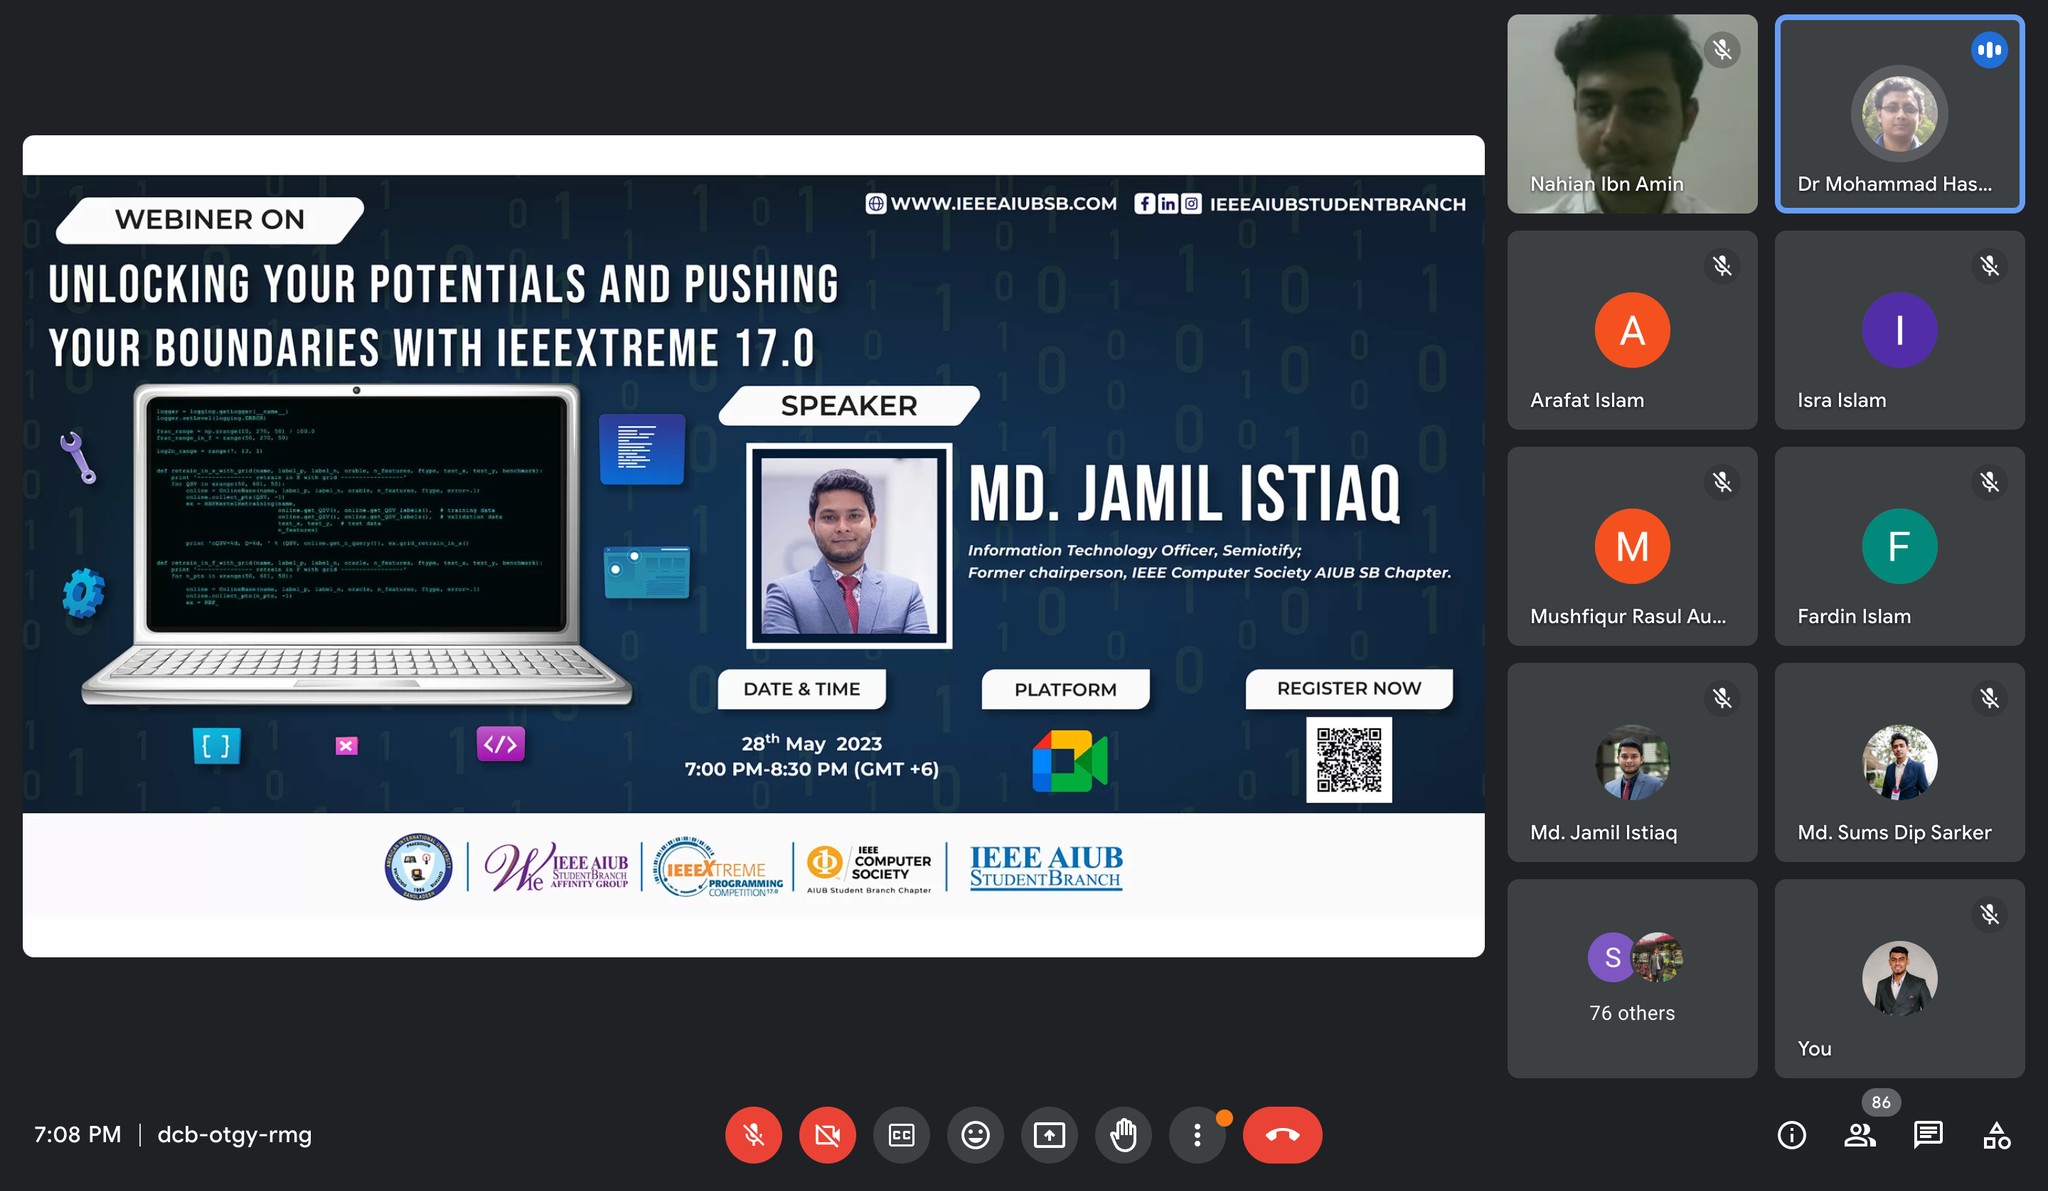
Task: Click Fardin Islam's green avatar
Action: 1899,547
